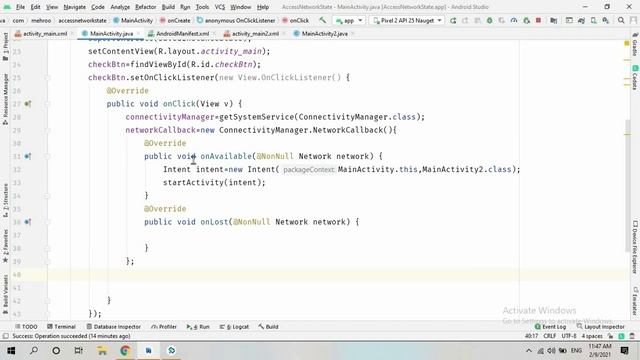Click the MainActivity breadcrumb in navigation bar
The height and width of the screenshot is (360, 640).
tap(133, 20)
